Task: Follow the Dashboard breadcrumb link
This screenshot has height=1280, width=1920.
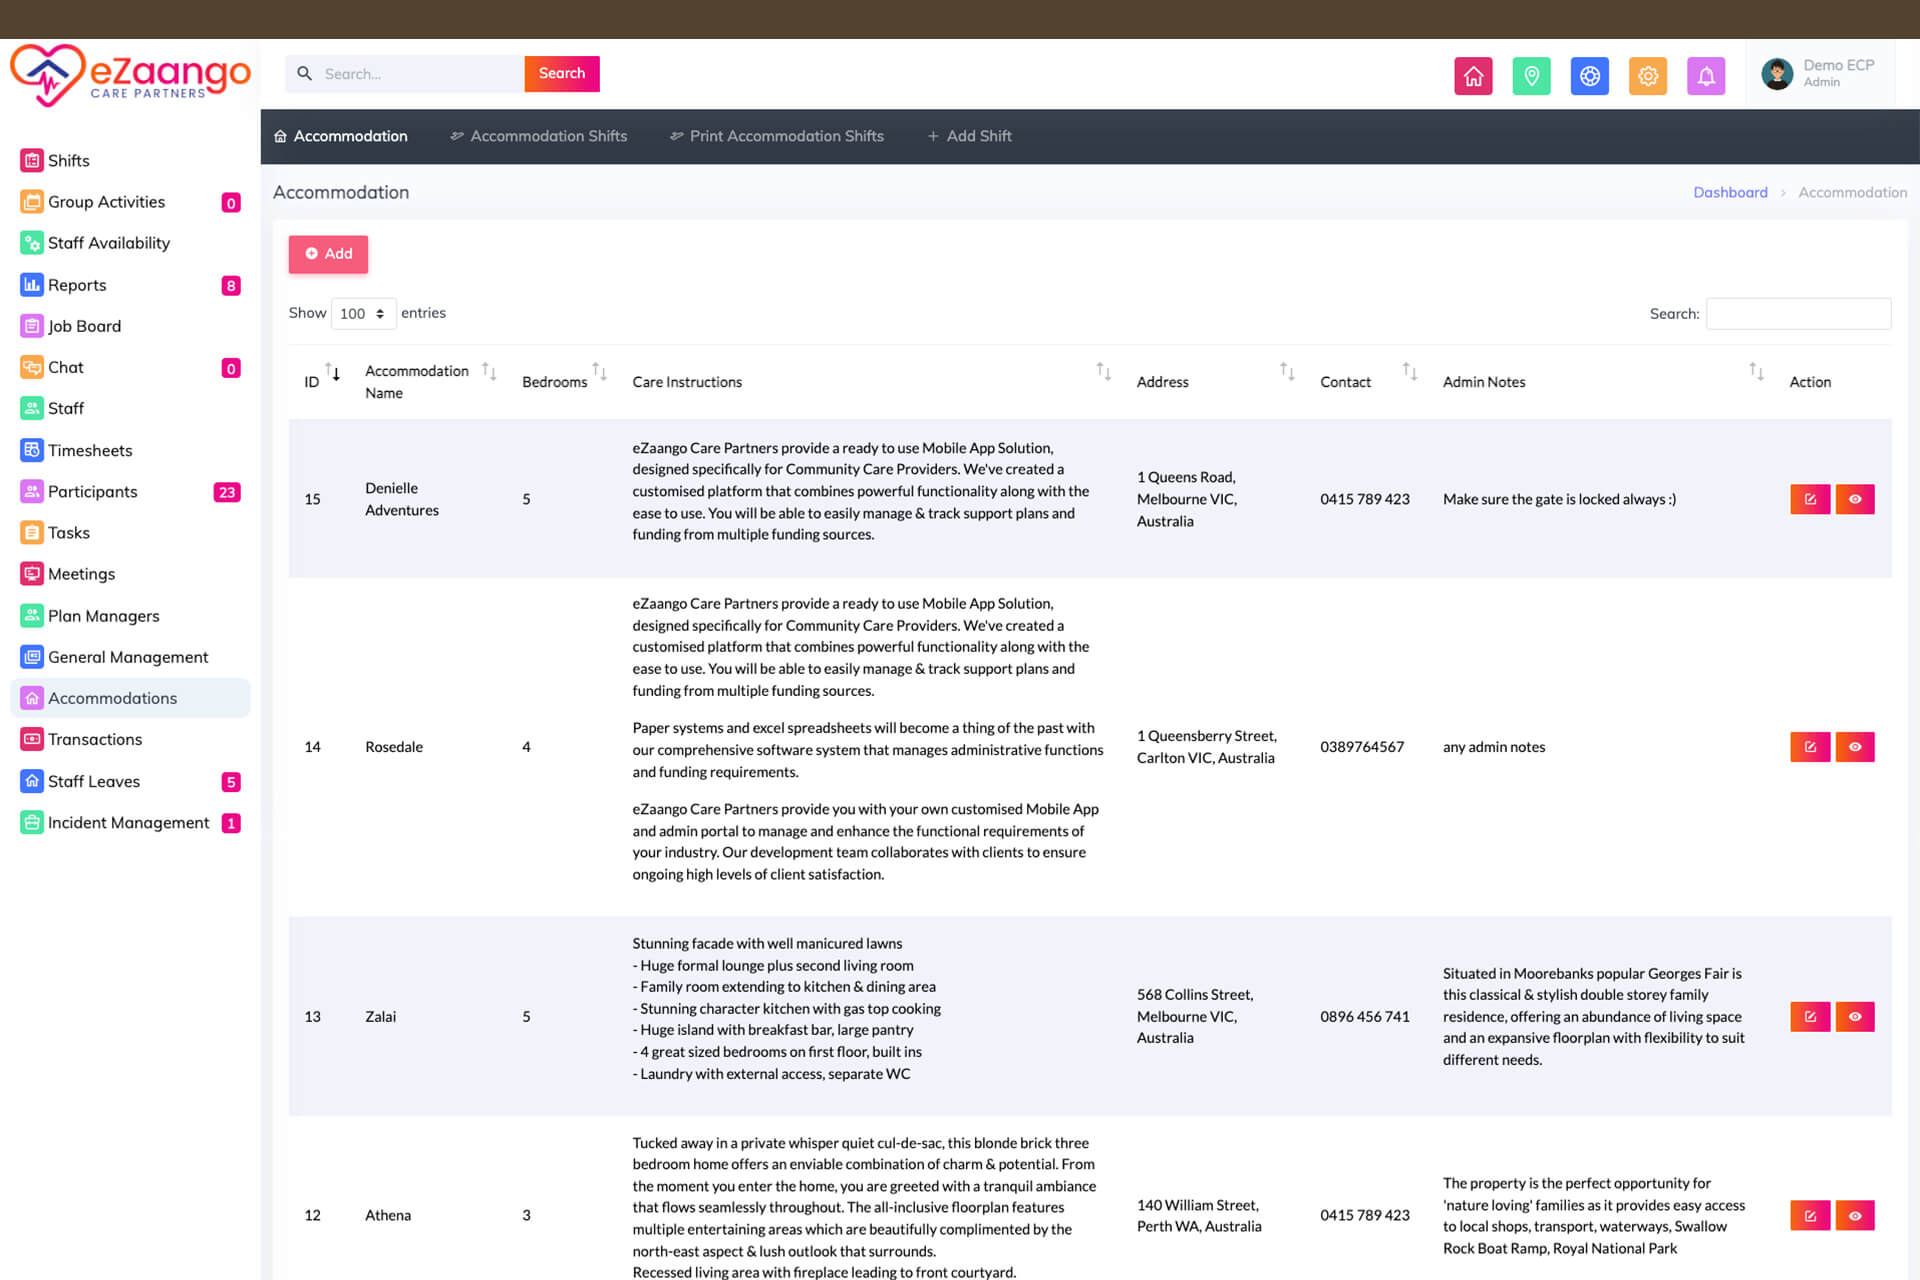Action: click(1729, 192)
